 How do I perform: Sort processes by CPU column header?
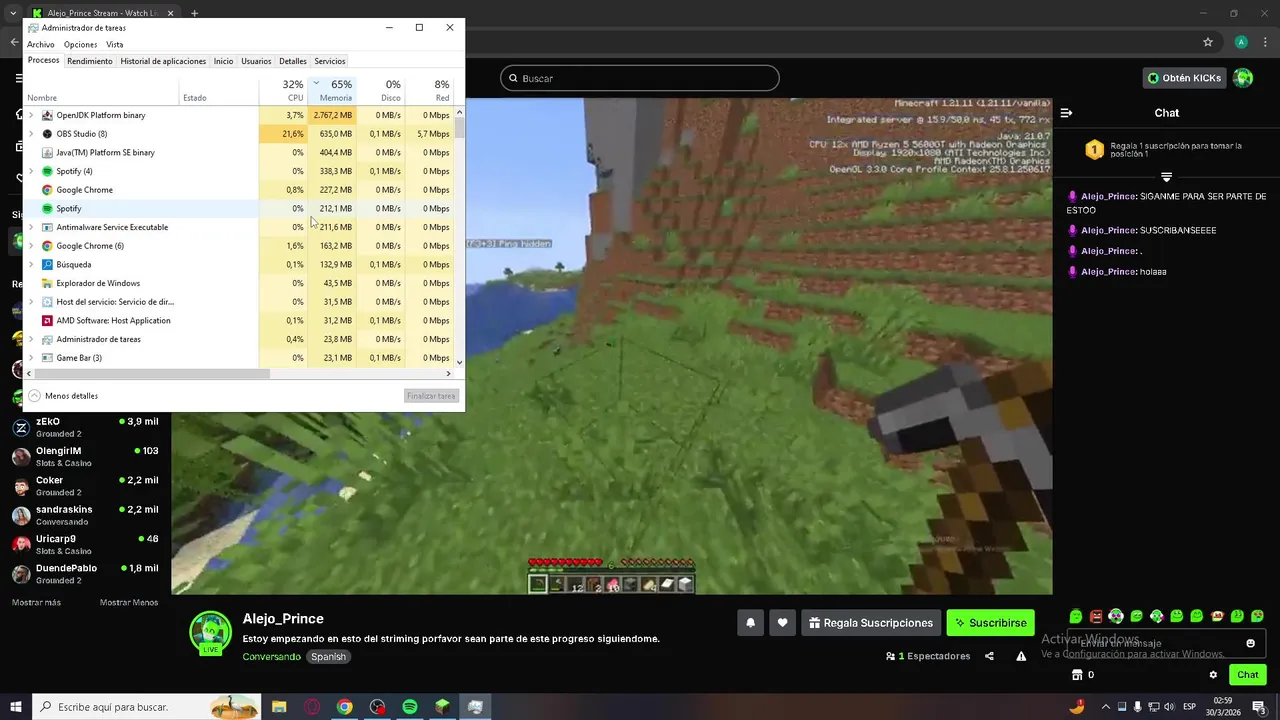[283, 90]
